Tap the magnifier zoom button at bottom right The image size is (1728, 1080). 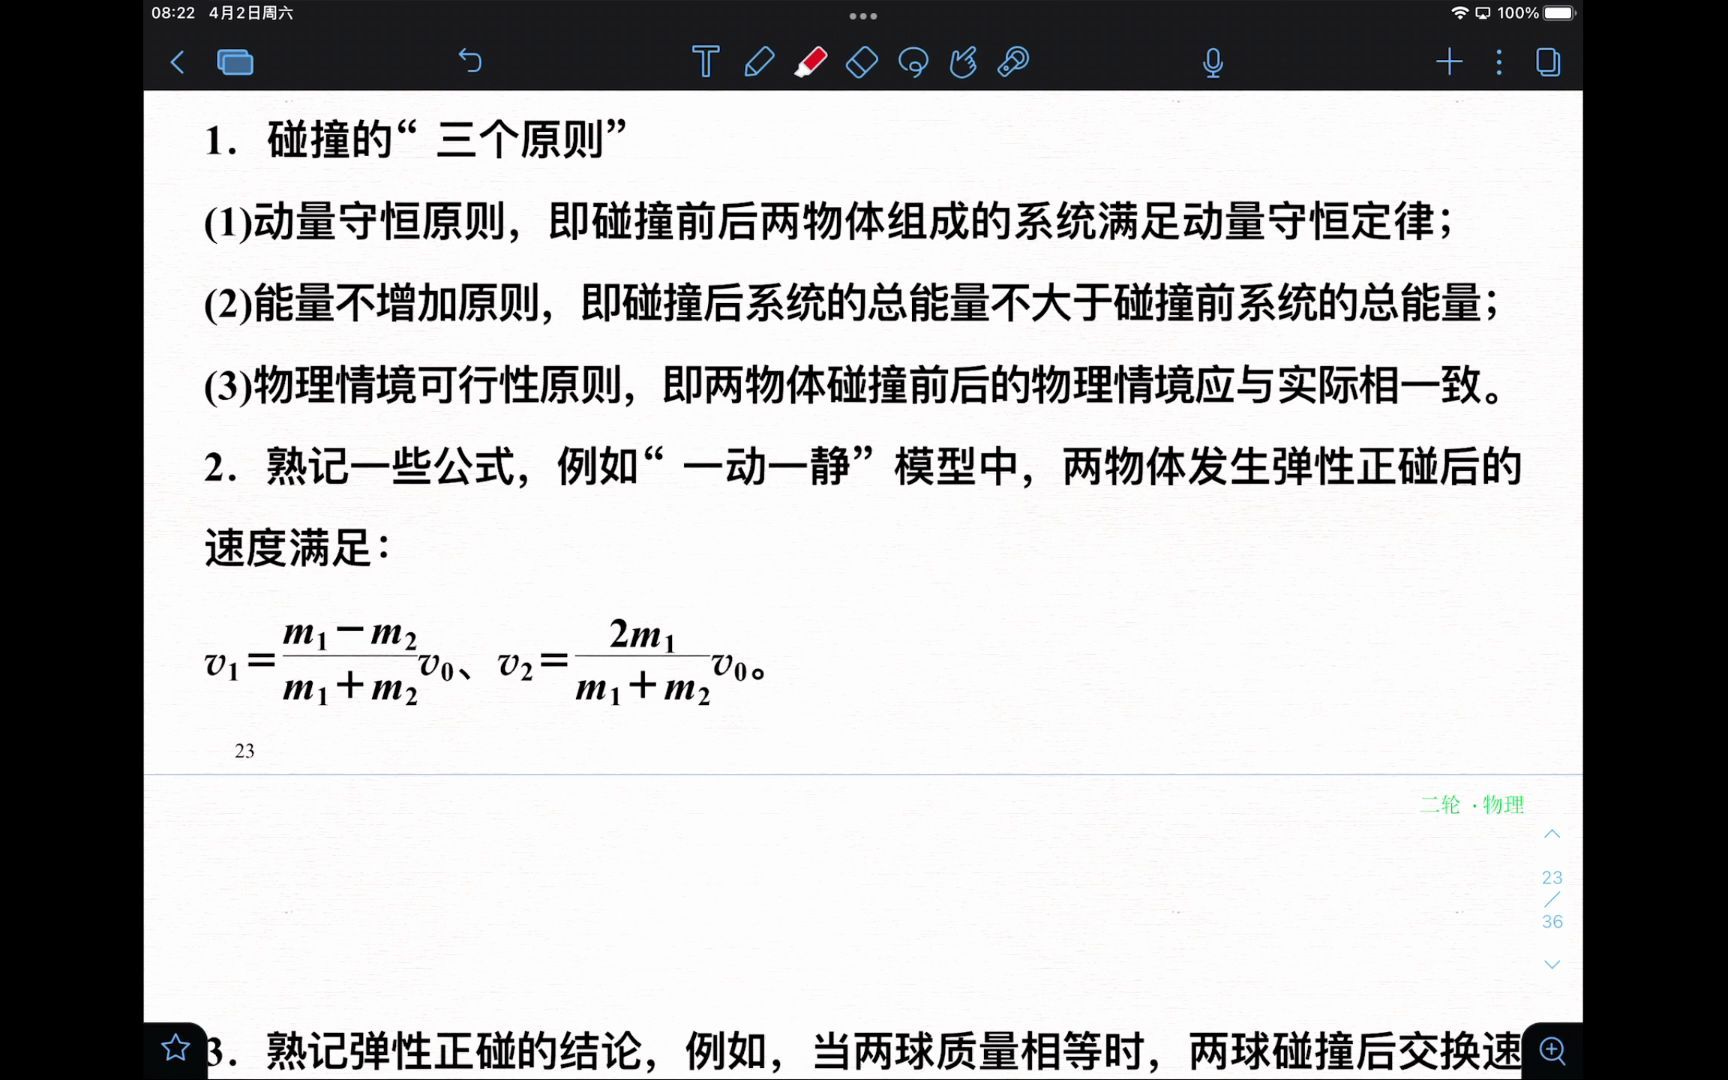(1552, 1050)
